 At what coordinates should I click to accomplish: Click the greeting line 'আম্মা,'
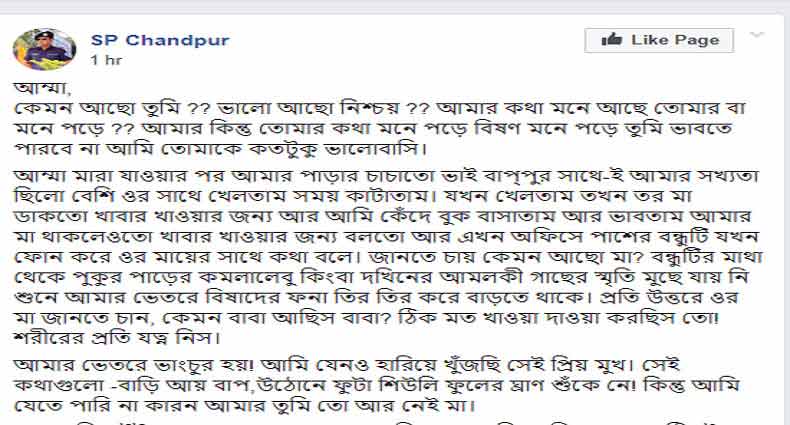click(x=43, y=87)
